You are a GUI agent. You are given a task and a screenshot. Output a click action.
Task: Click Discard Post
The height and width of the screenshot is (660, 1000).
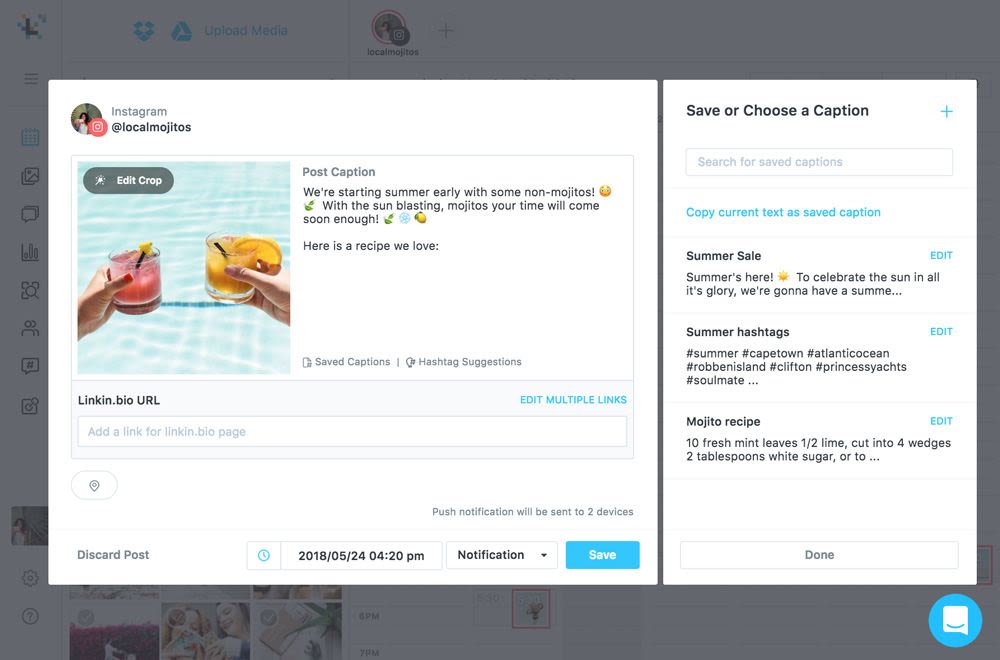[113, 555]
